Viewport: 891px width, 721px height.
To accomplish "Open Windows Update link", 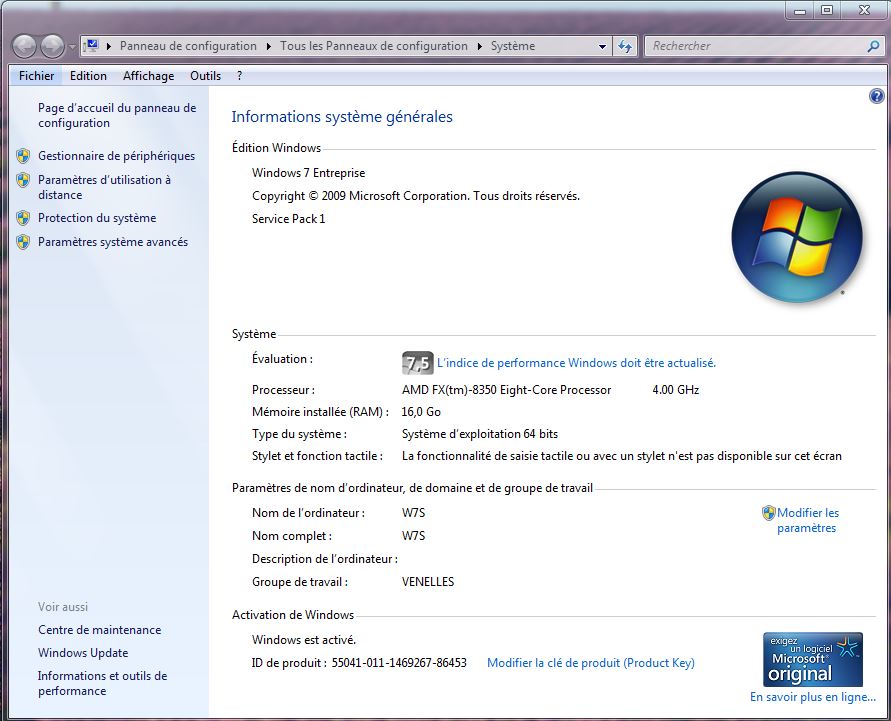I will point(83,653).
